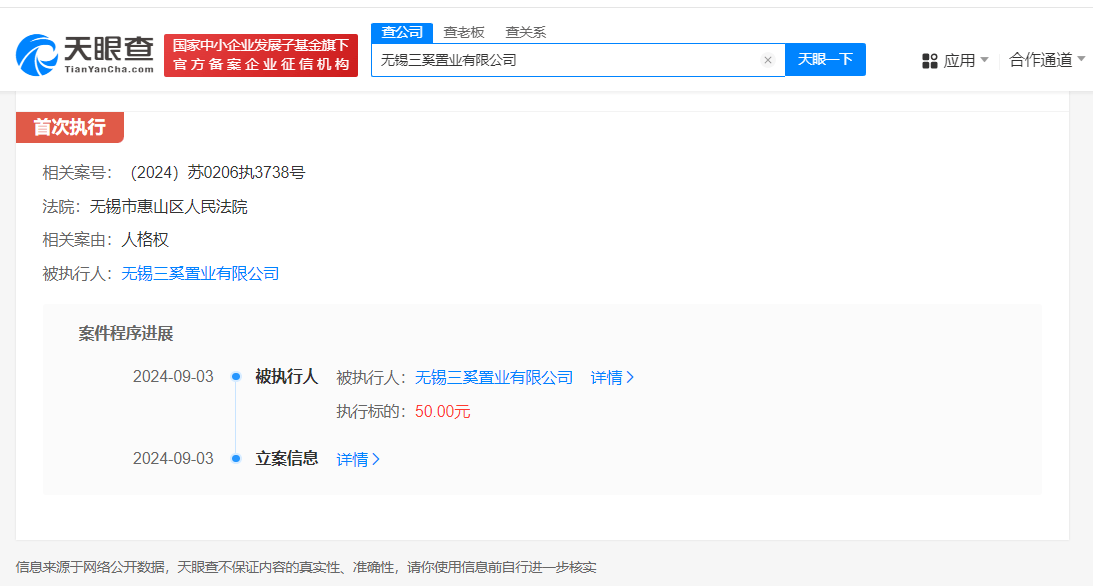Viewport: 1093px width, 586px height.
Task: Clear the search box with the X icon
Action: tap(767, 60)
